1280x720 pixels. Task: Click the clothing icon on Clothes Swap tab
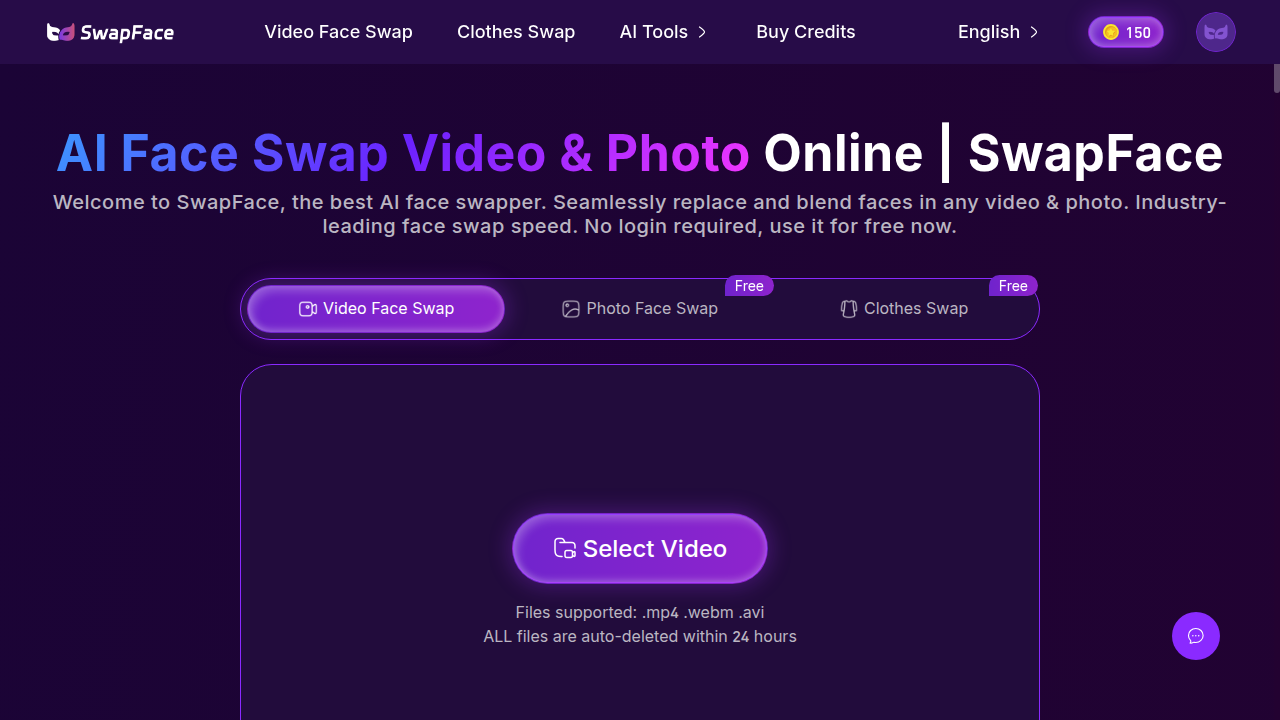(x=848, y=309)
